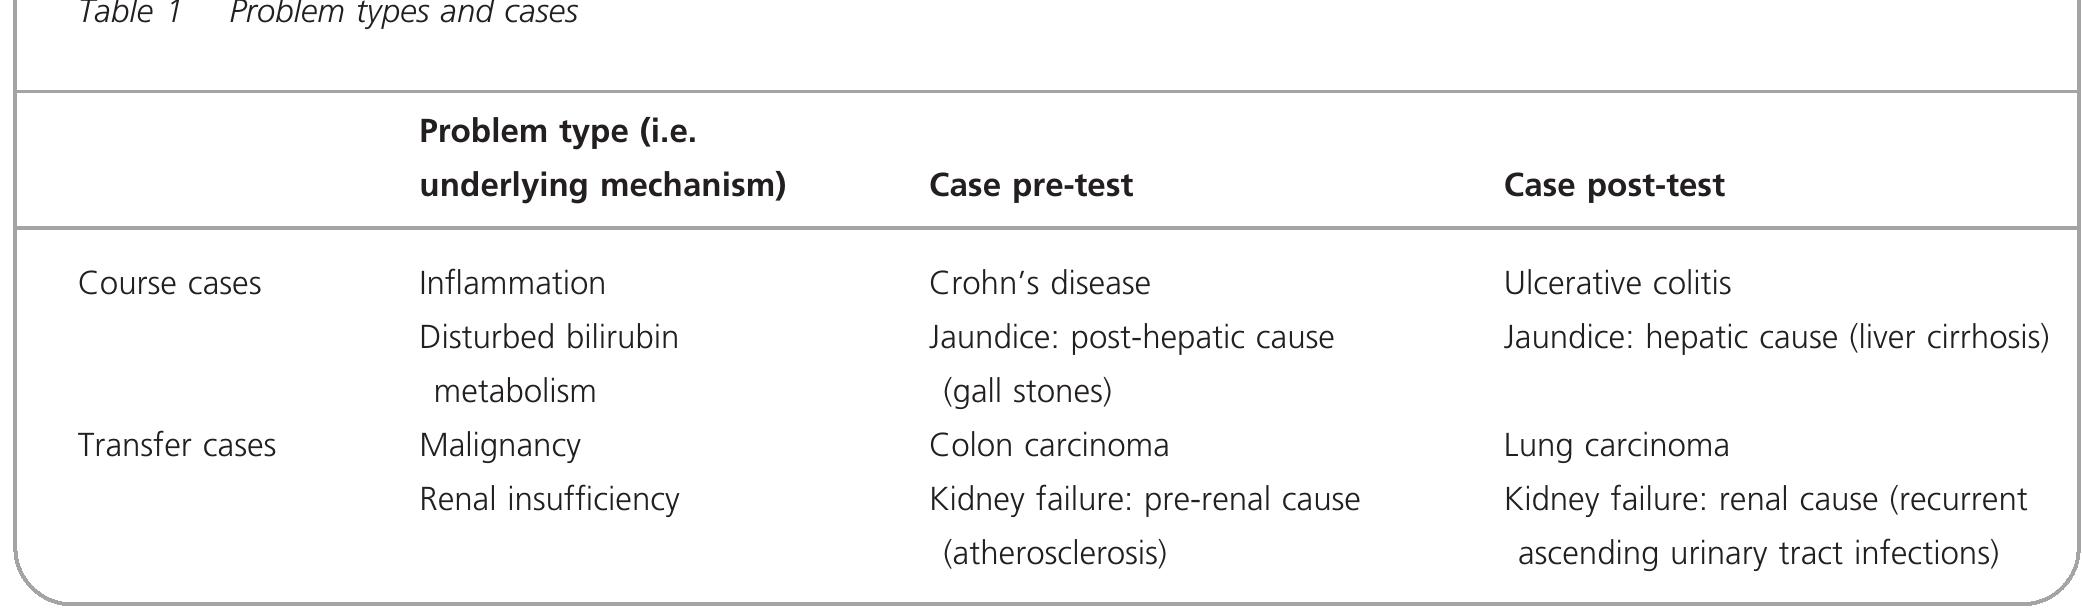Select the "ascending urinary tract infections" text
Image resolution: width=2082 pixels, height=609 pixels.
(1757, 553)
